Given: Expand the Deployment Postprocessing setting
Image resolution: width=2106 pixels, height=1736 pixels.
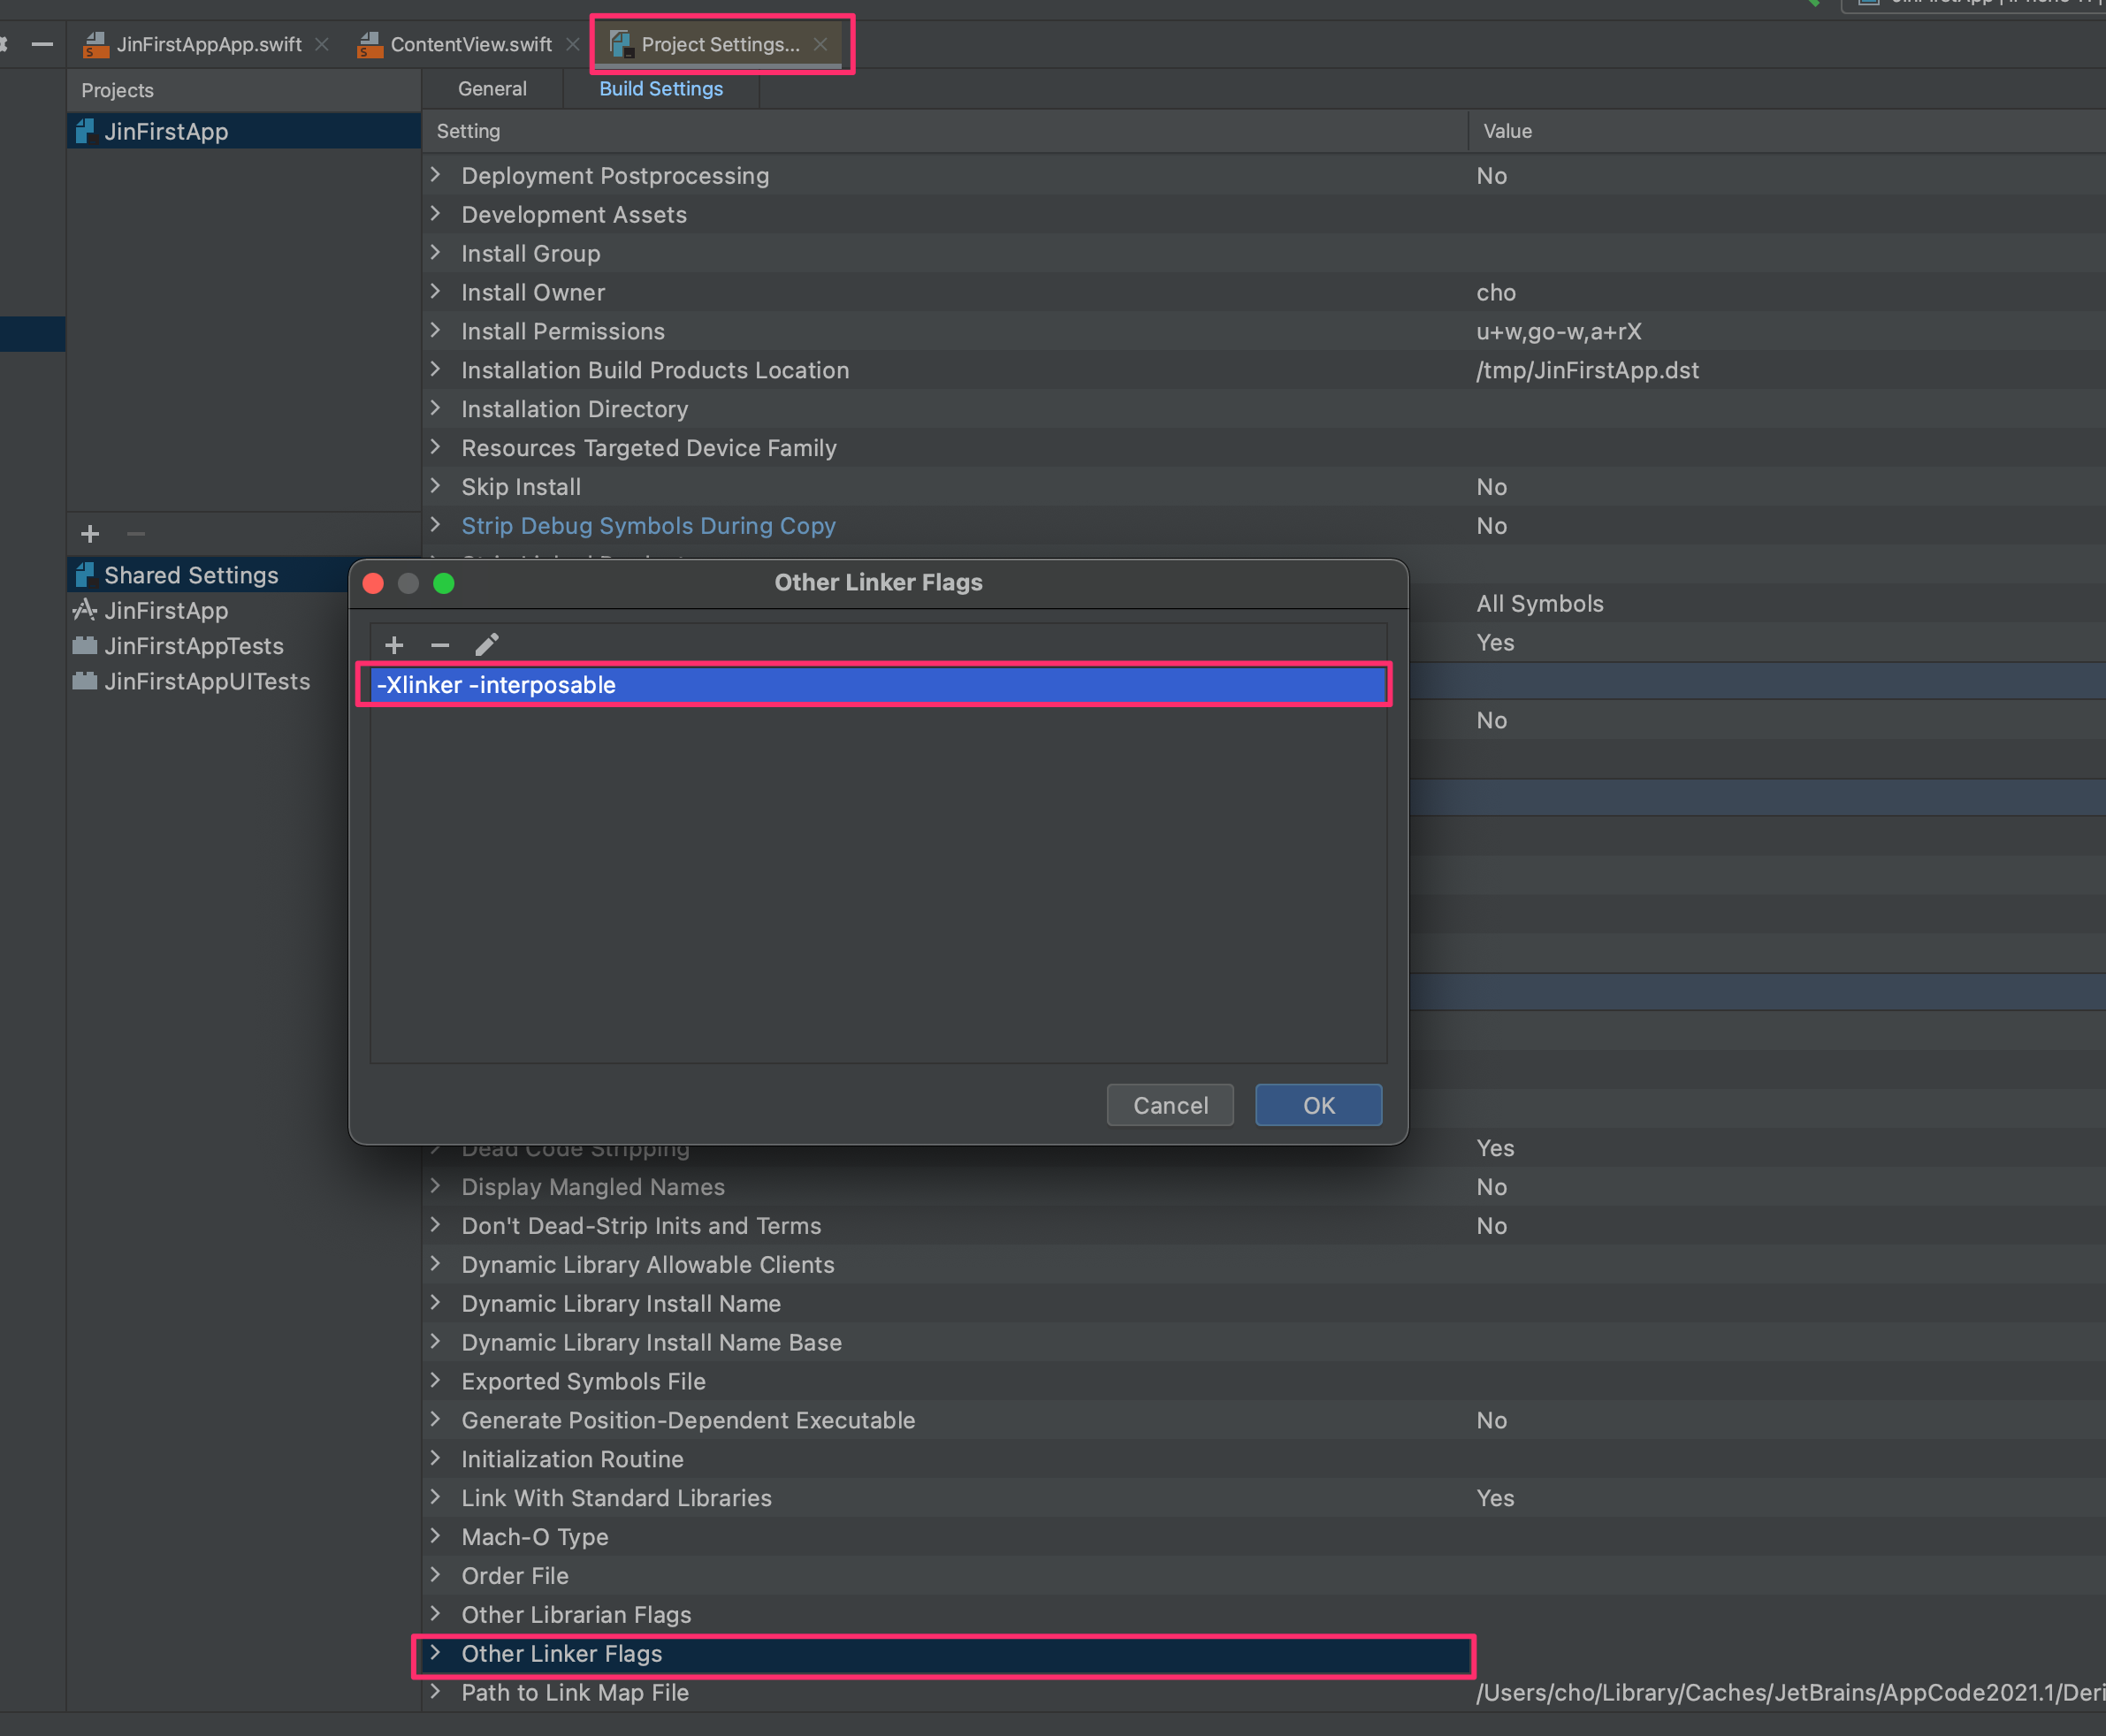Looking at the screenshot, I should pyautogui.click(x=436, y=175).
